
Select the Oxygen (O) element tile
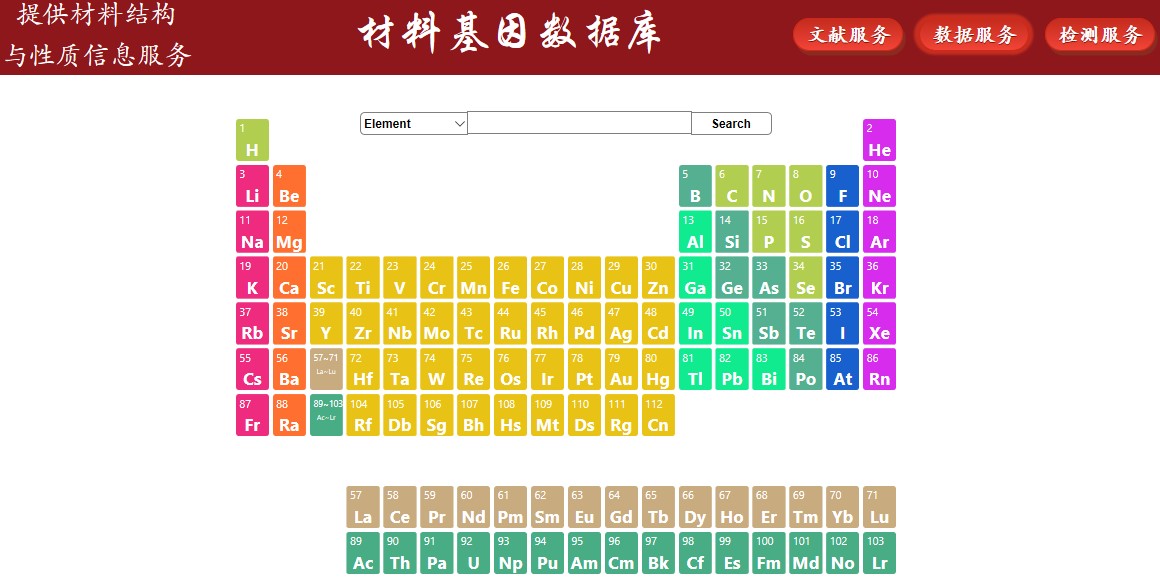point(805,186)
